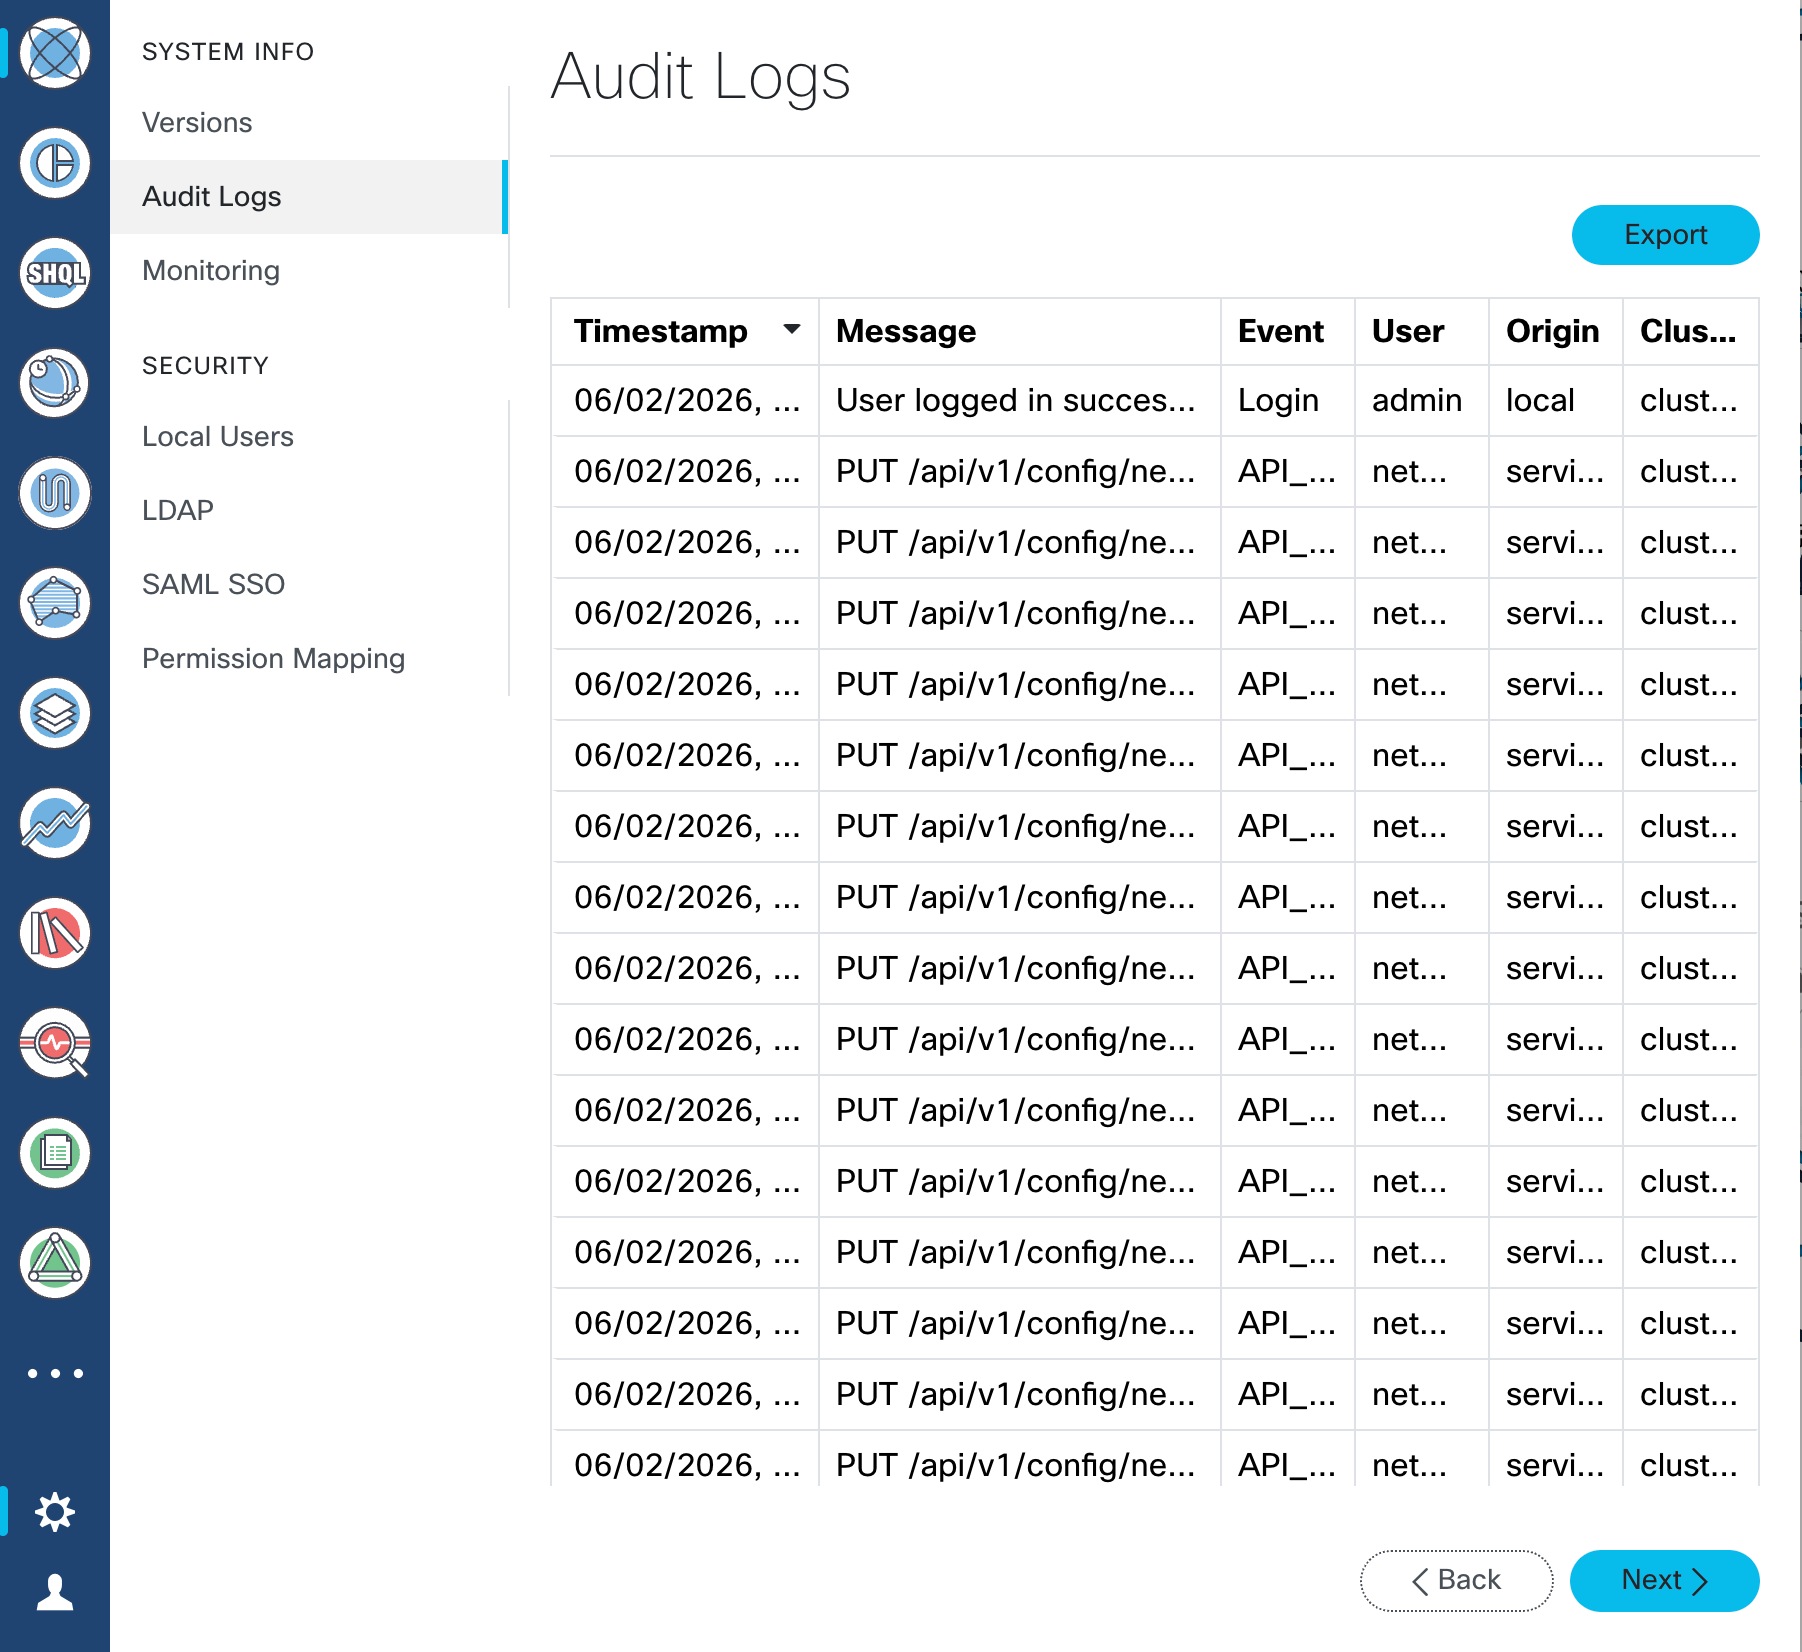
Task: Select Audit Logs in the side menu
Action: (309, 197)
